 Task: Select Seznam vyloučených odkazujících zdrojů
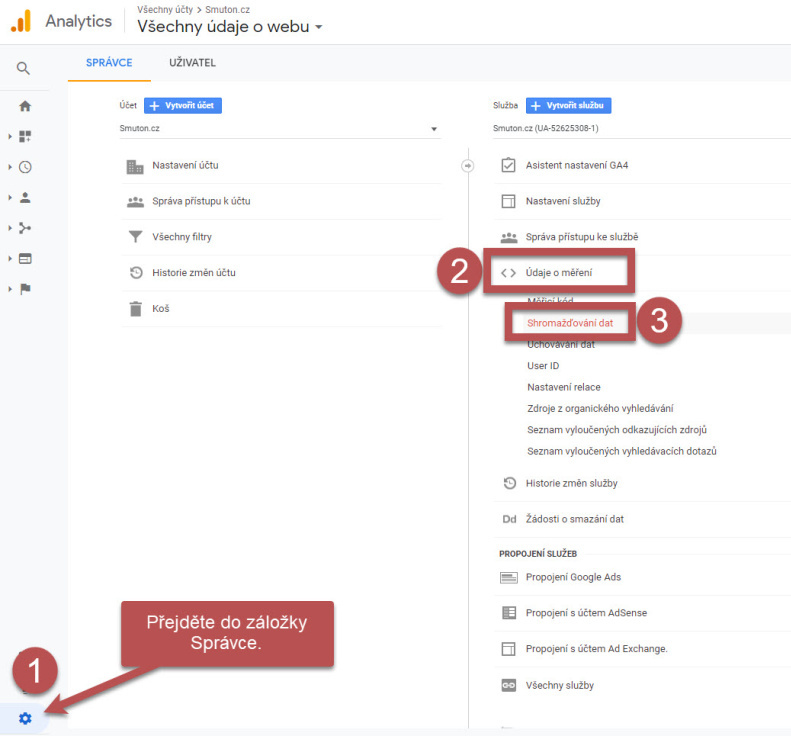(617, 430)
